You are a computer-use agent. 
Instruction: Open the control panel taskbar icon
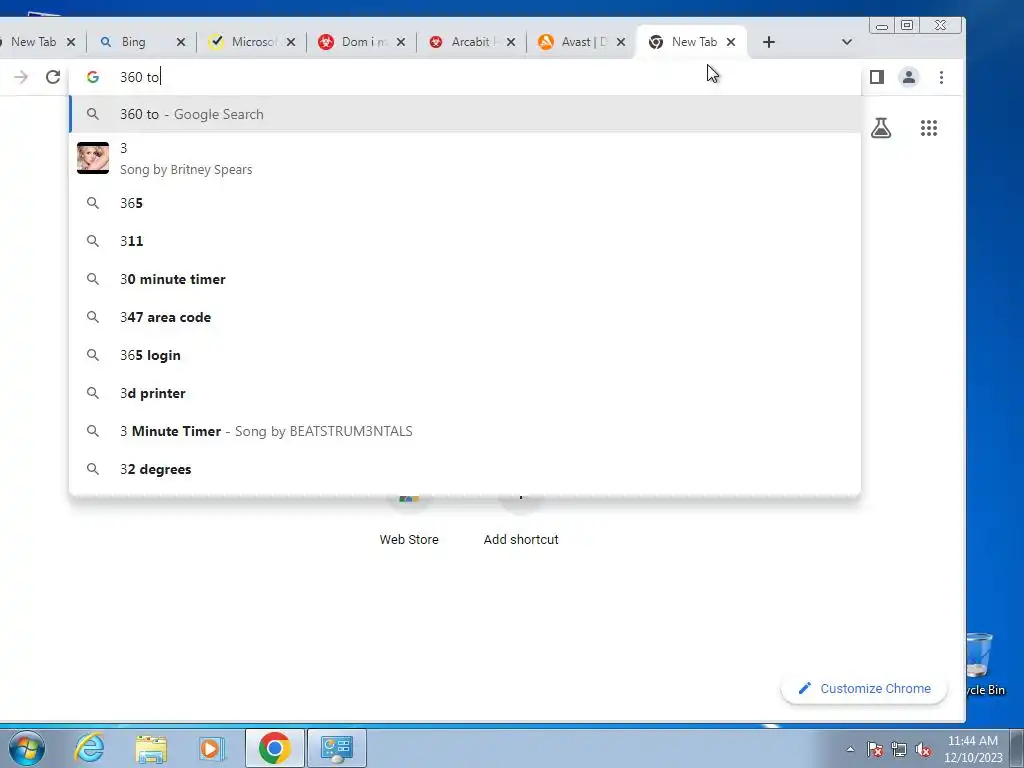337,748
